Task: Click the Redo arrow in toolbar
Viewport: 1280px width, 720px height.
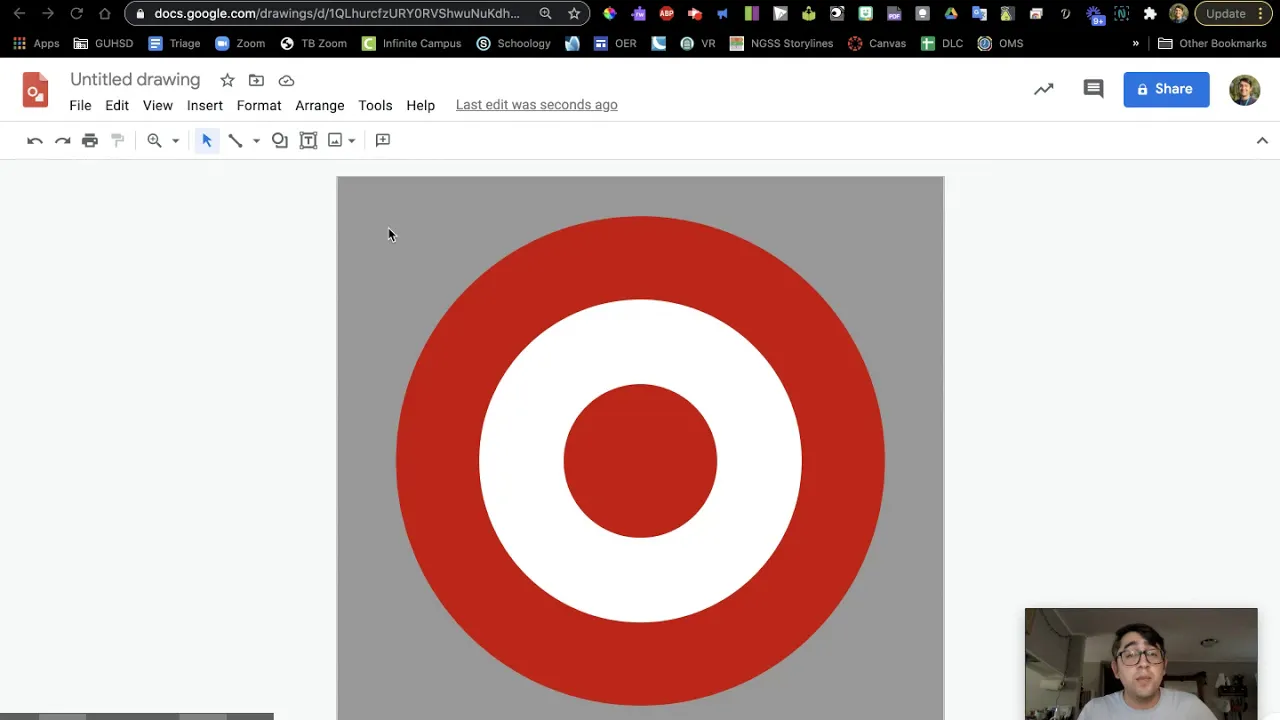Action: [63, 141]
